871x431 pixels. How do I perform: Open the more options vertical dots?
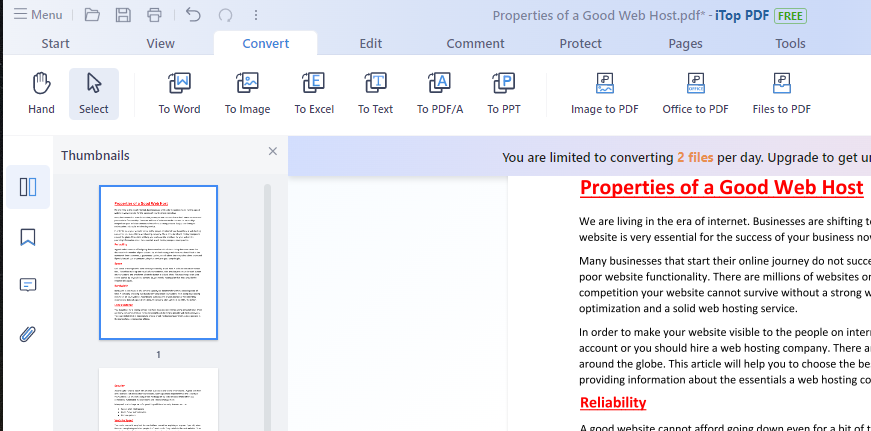click(256, 15)
